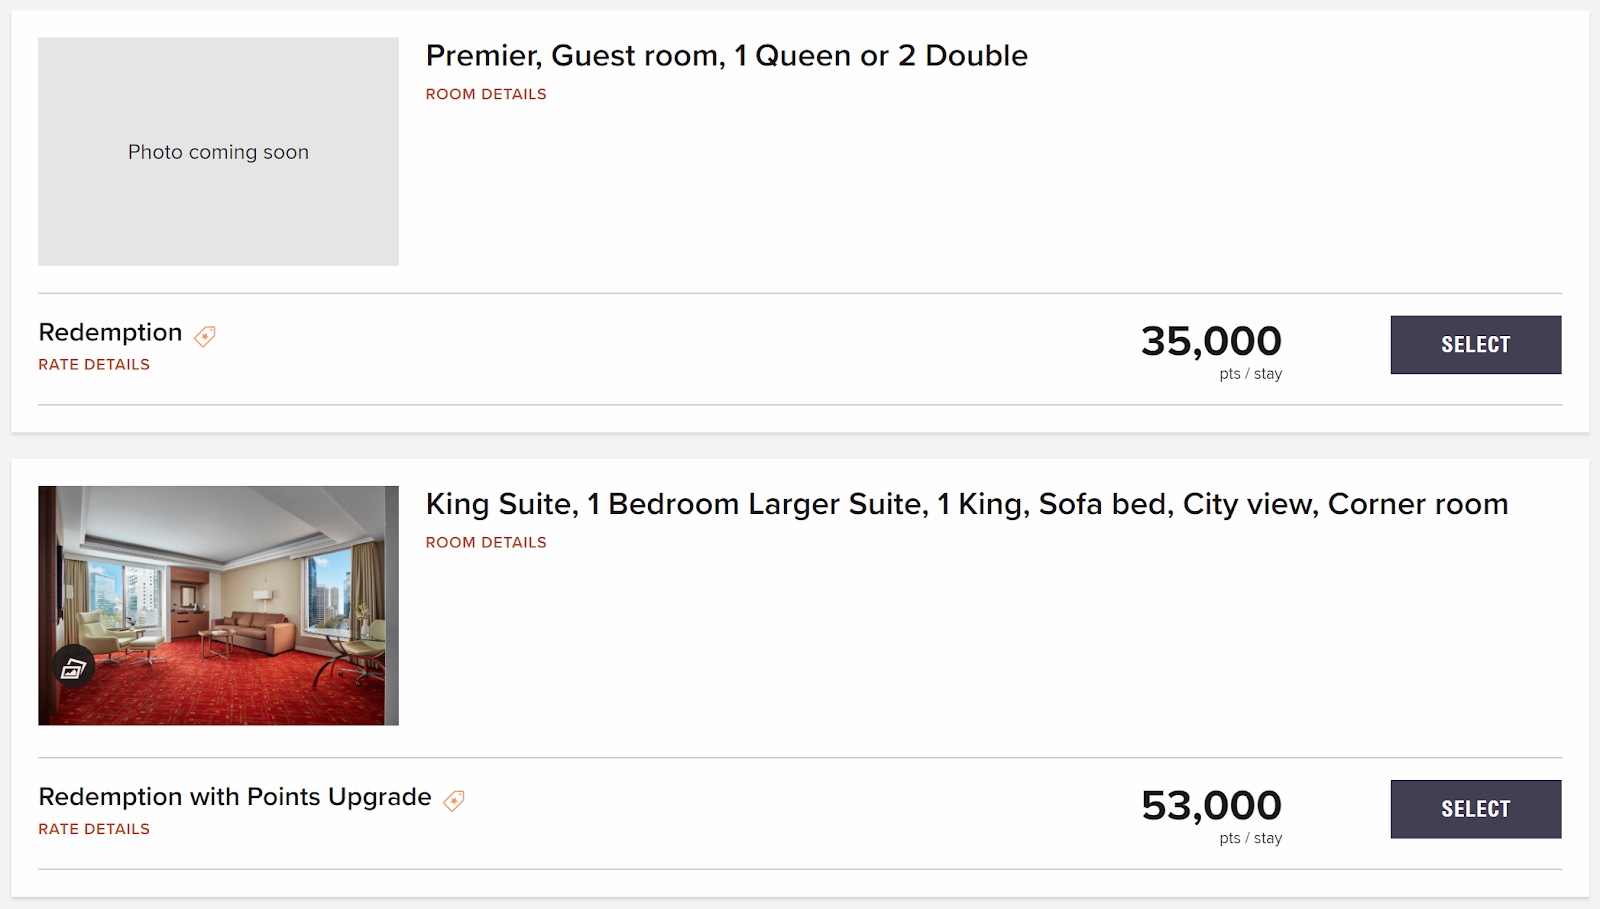Click the tag icon beside Redemption with Points Upgrade
This screenshot has width=1600, height=909.
pyautogui.click(x=455, y=800)
